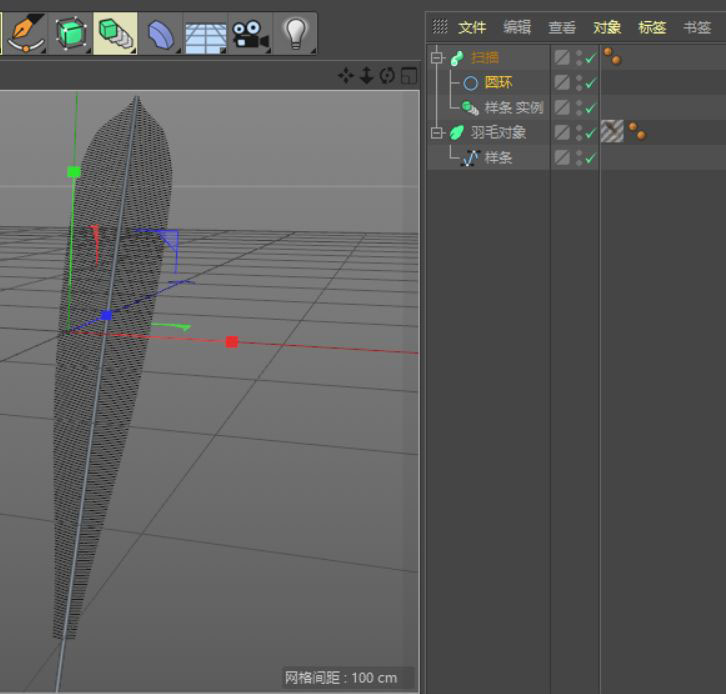Click the viewport pan (move camera) icon
The width and height of the screenshot is (726, 694).
coord(345,76)
